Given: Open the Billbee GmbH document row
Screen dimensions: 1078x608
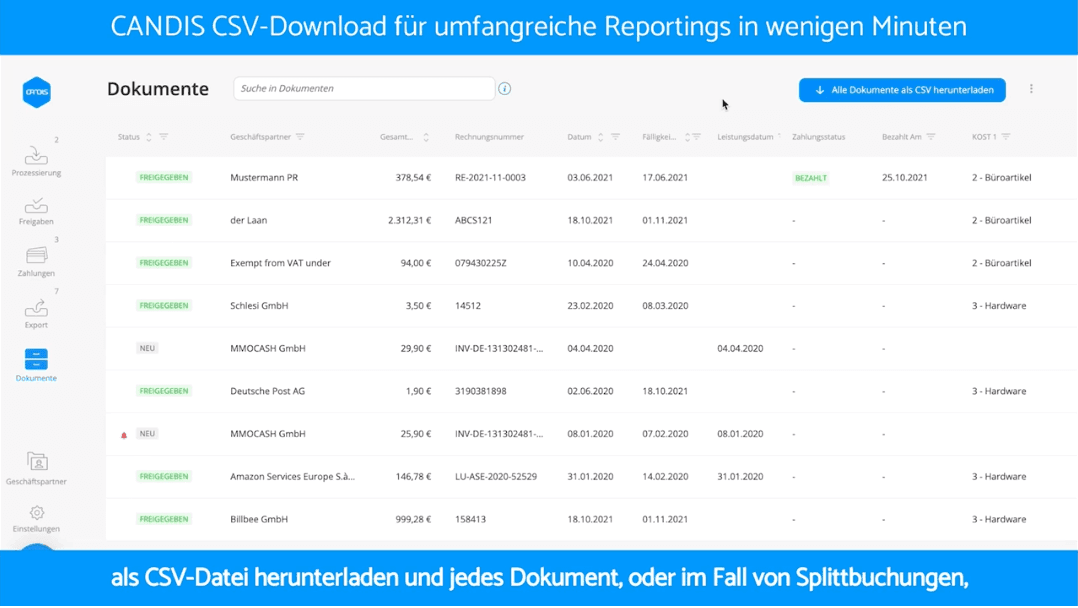Looking at the screenshot, I should click(591, 519).
